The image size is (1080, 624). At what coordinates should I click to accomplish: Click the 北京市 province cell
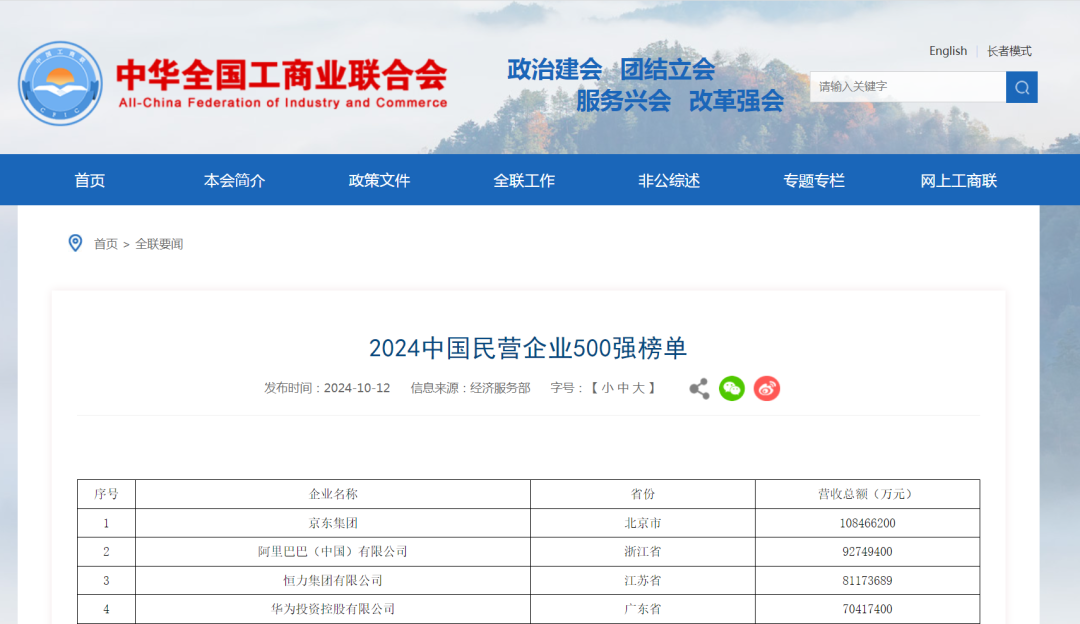[643, 523]
